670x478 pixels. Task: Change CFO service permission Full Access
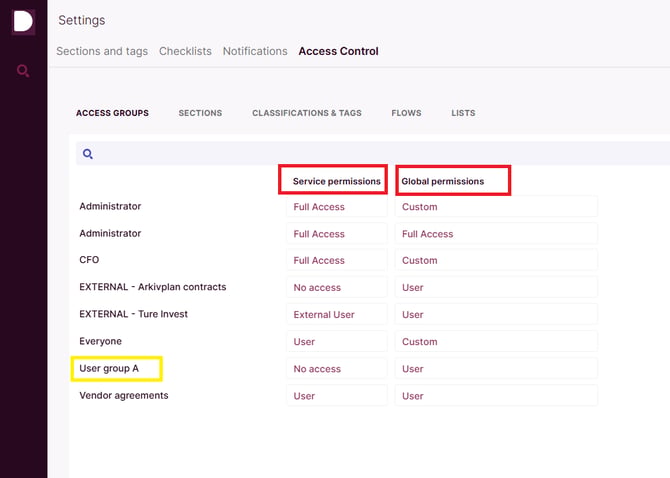[337, 261]
